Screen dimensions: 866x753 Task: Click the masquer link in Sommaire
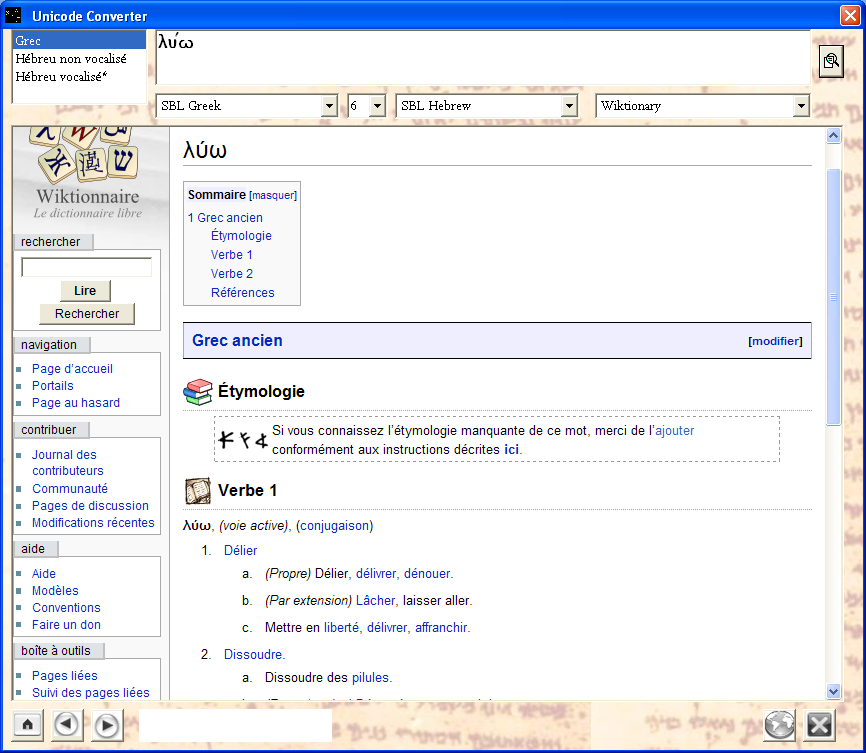point(273,195)
